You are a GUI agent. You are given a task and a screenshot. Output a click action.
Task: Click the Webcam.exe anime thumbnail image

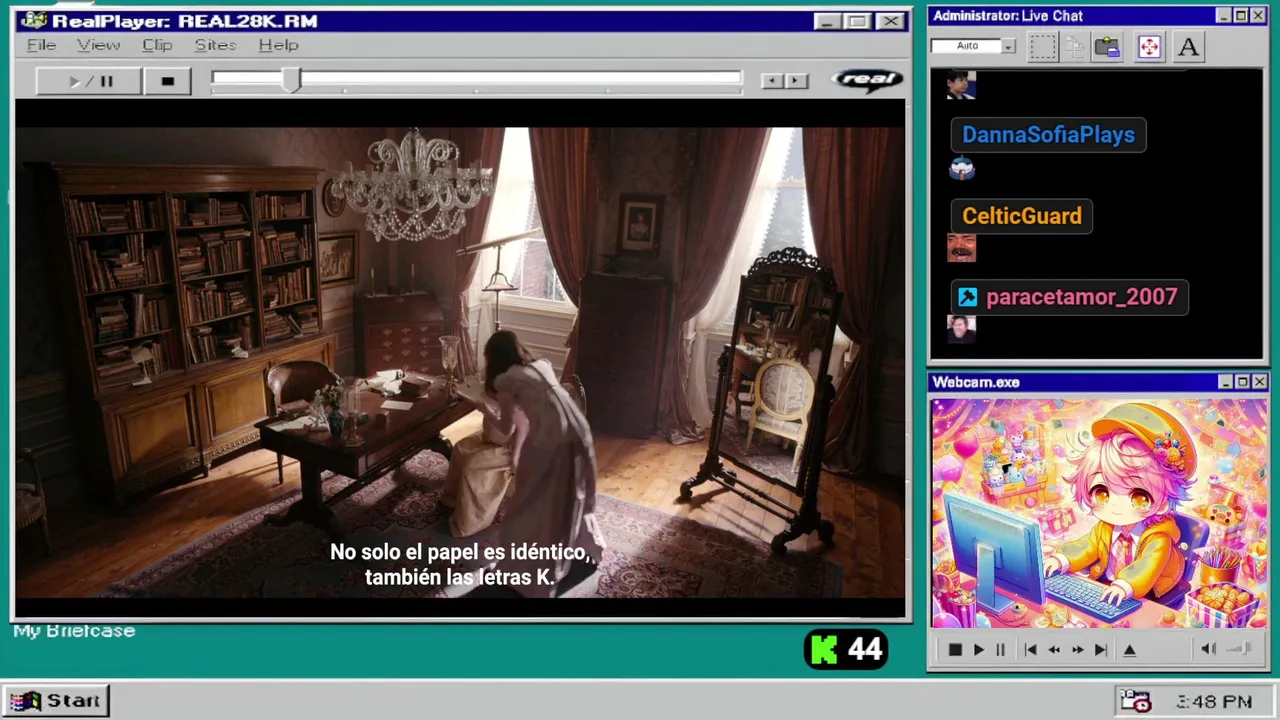(1099, 514)
